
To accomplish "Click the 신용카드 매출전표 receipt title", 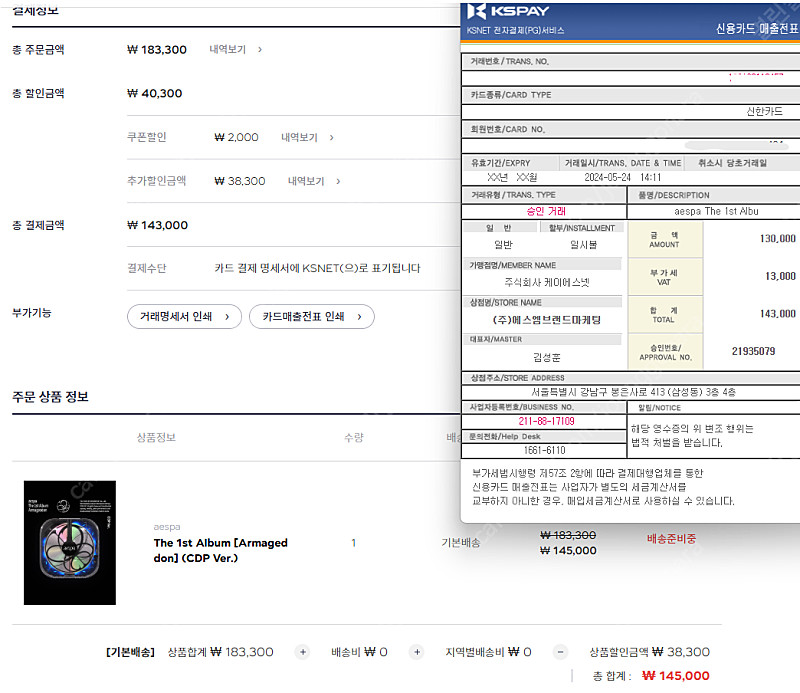I will 757,30.
